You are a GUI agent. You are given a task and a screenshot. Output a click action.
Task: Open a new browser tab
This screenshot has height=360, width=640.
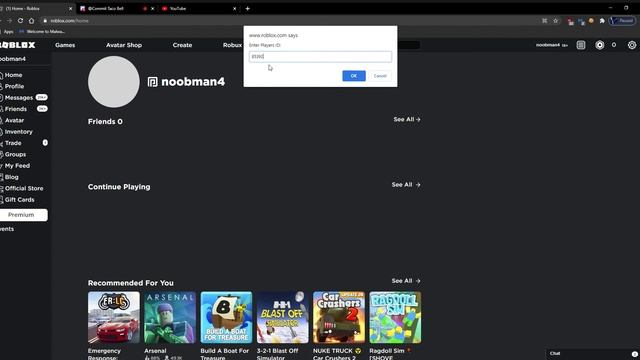(247, 9)
